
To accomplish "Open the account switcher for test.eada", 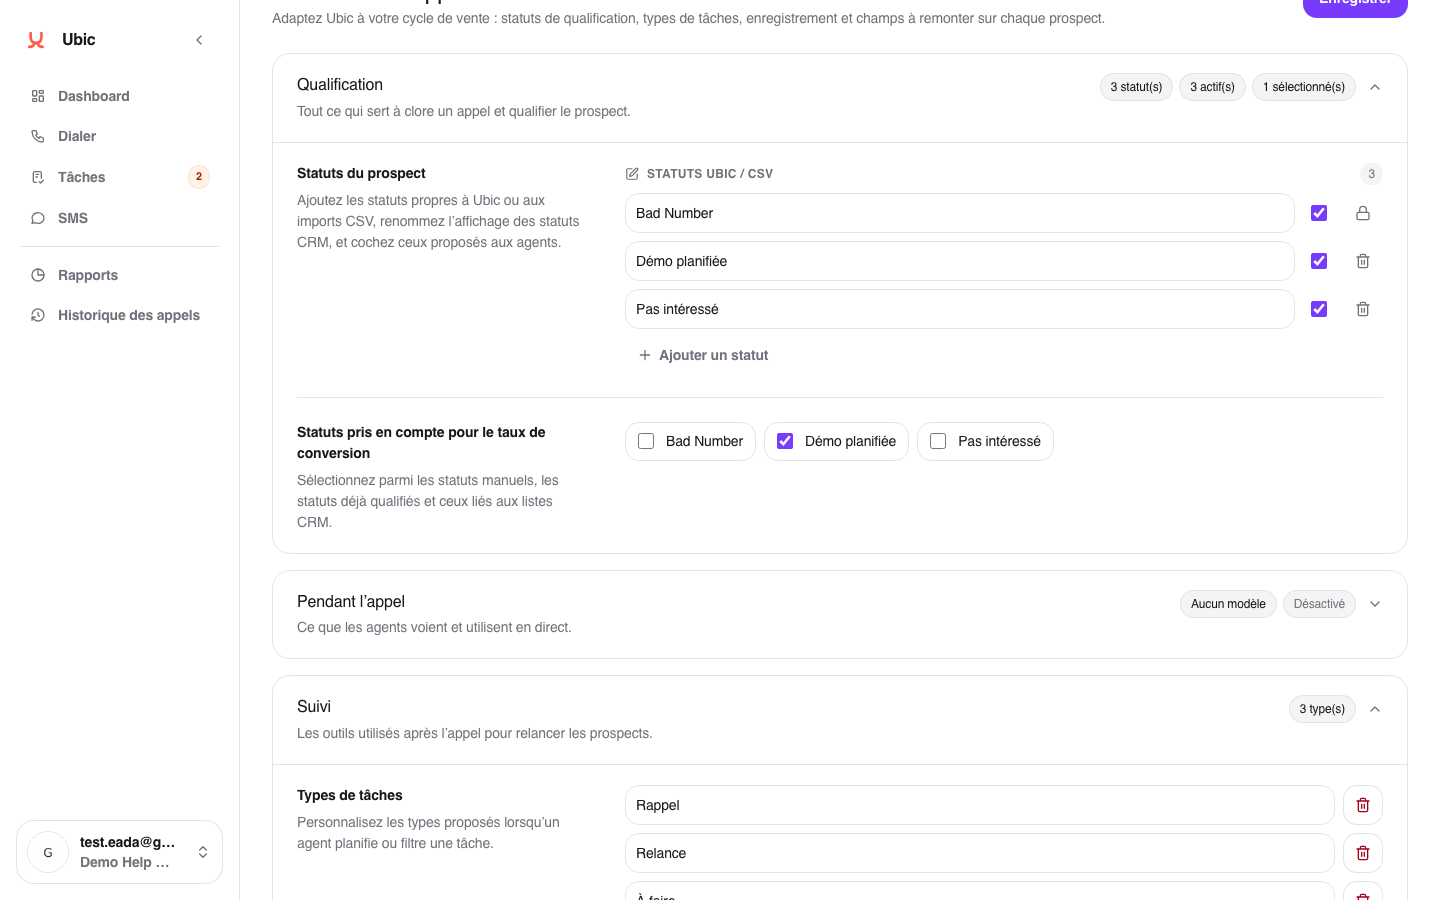I will pyautogui.click(x=119, y=852).
